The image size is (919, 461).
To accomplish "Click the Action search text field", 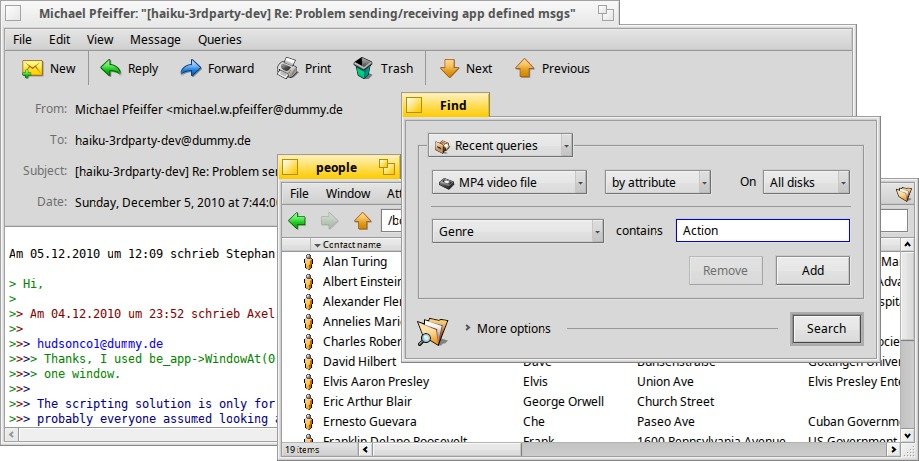I will [x=763, y=230].
